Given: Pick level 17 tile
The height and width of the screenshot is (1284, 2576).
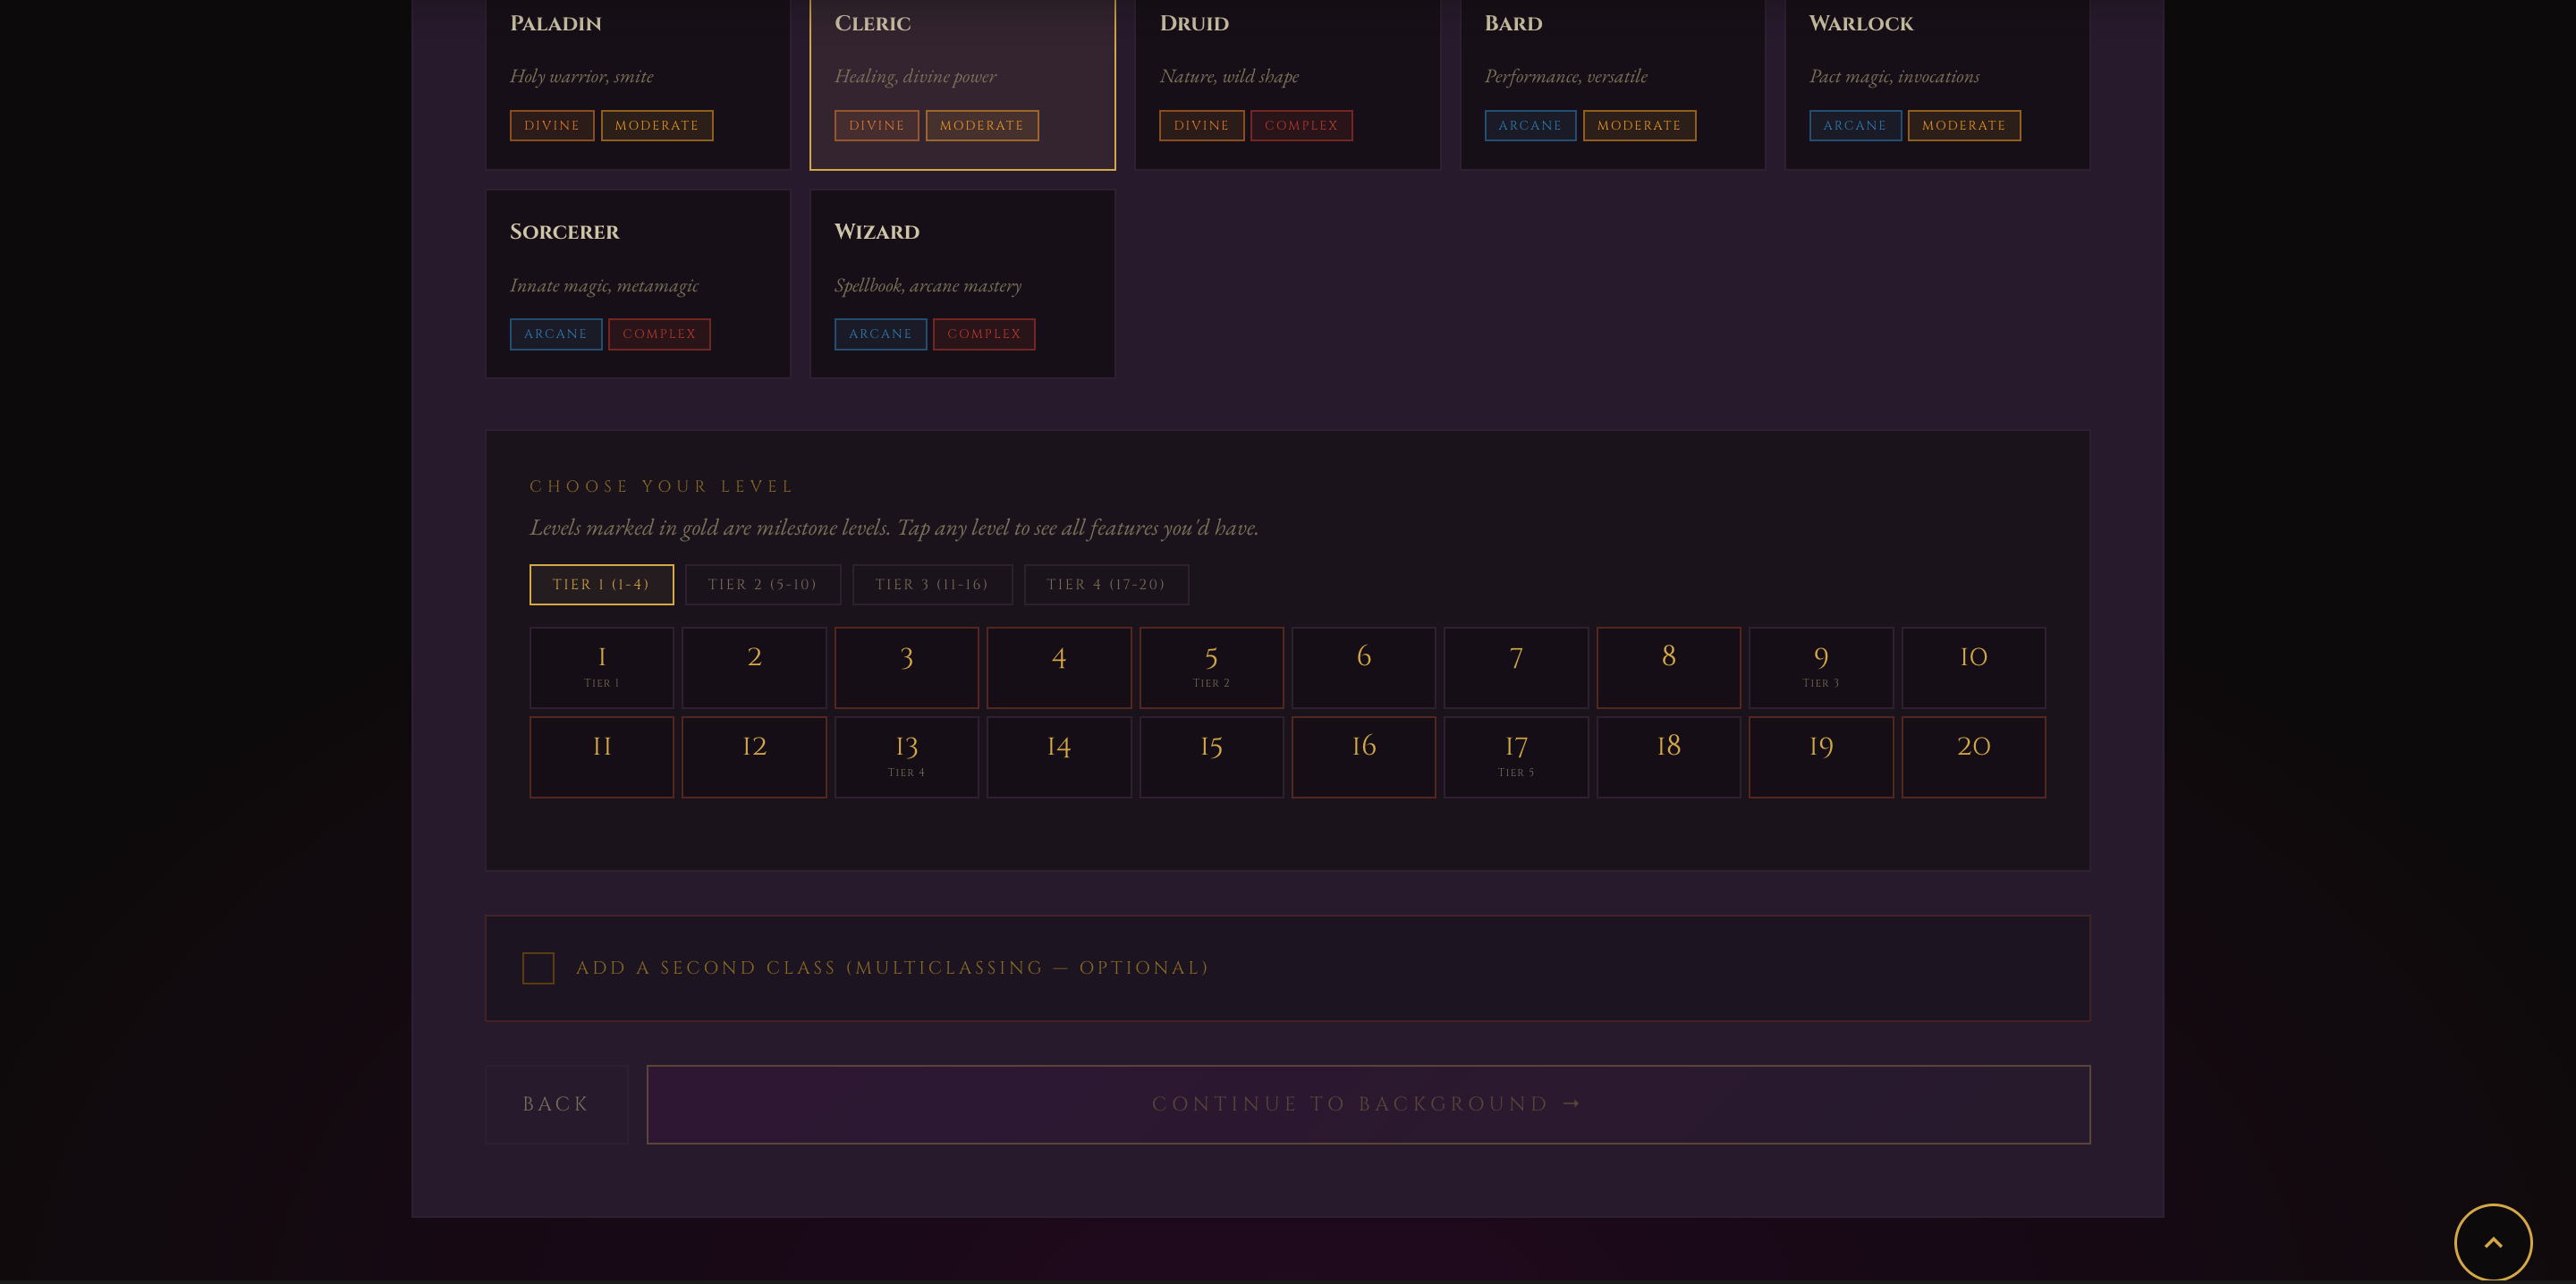Looking at the screenshot, I should point(1516,757).
